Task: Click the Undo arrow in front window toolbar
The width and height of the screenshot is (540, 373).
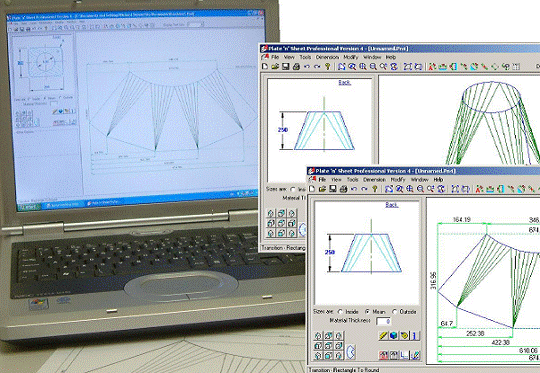Action: pyautogui.click(x=354, y=189)
